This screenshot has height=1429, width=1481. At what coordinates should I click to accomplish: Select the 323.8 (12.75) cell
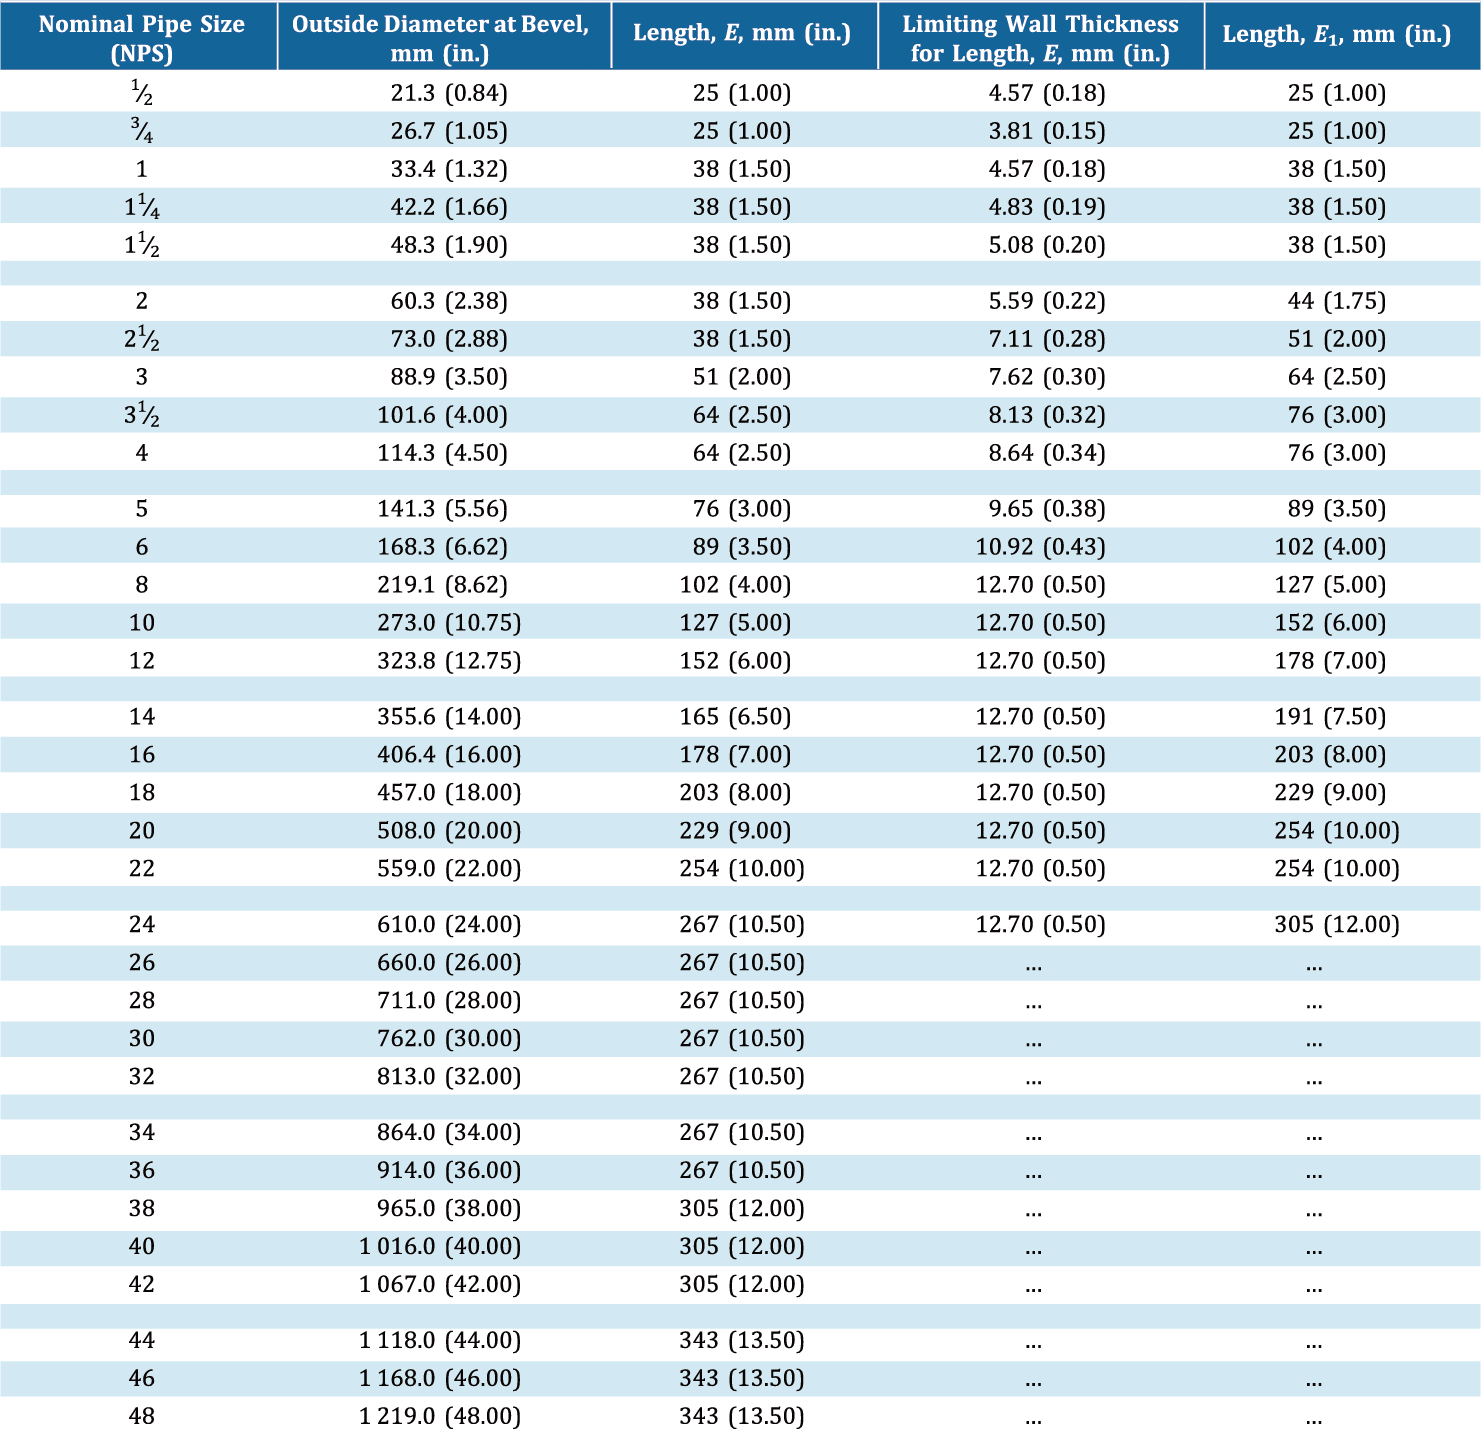[449, 661]
